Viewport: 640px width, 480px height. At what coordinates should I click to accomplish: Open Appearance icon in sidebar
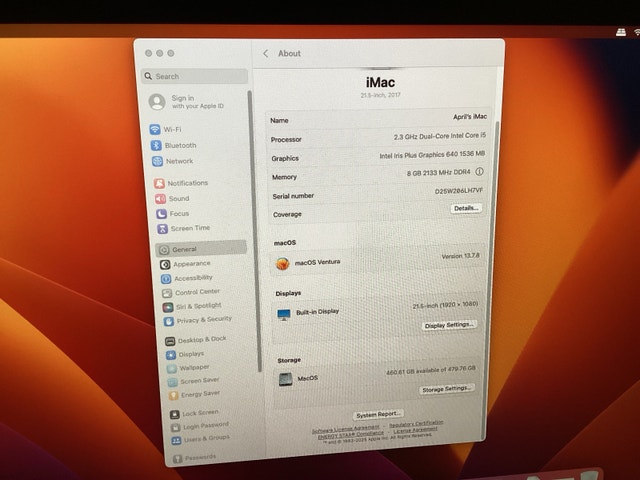[165, 264]
